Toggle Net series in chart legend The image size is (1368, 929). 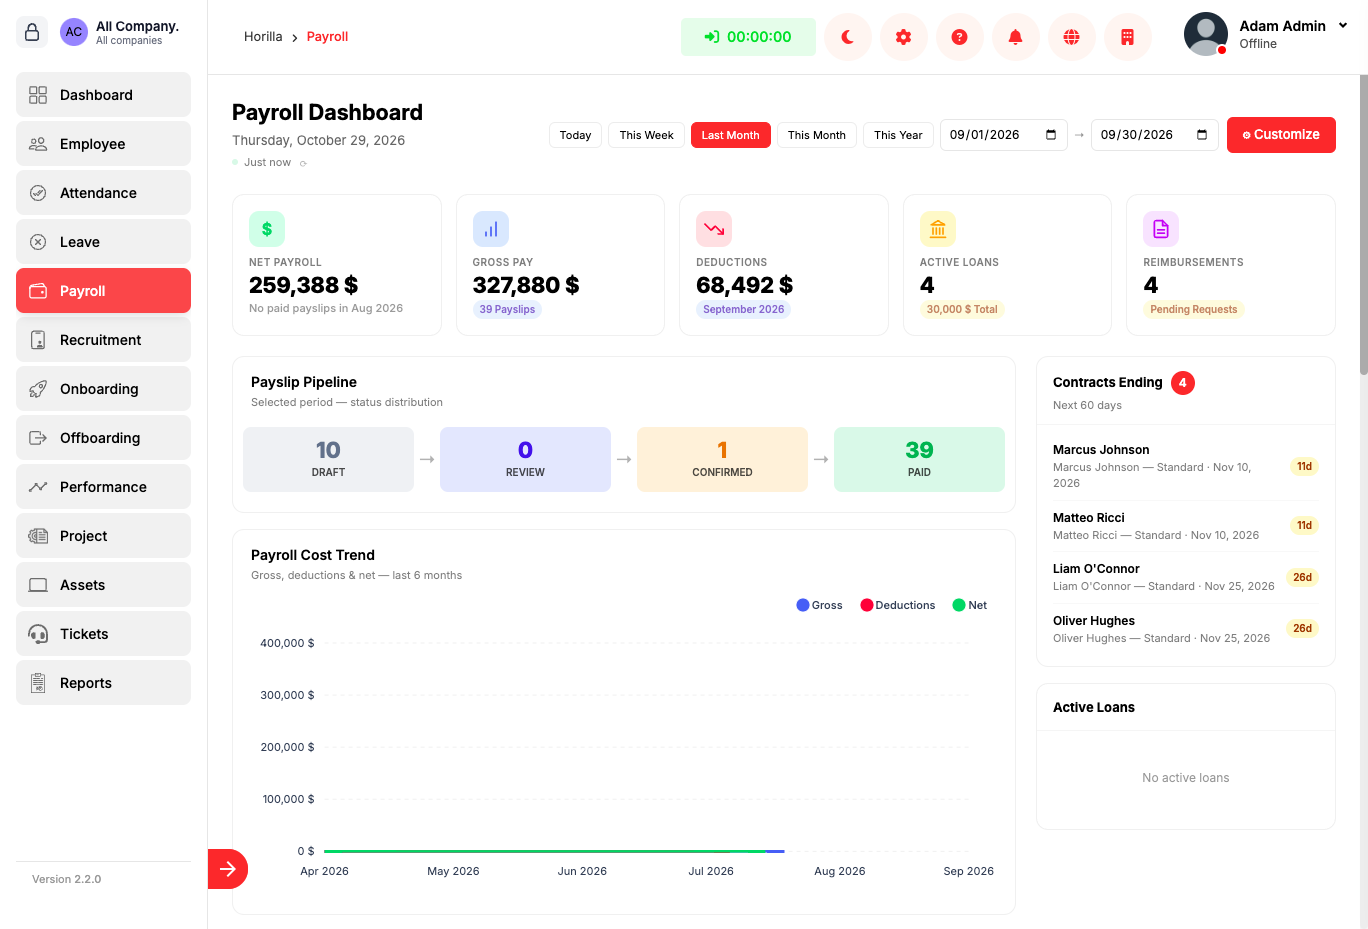(x=970, y=605)
